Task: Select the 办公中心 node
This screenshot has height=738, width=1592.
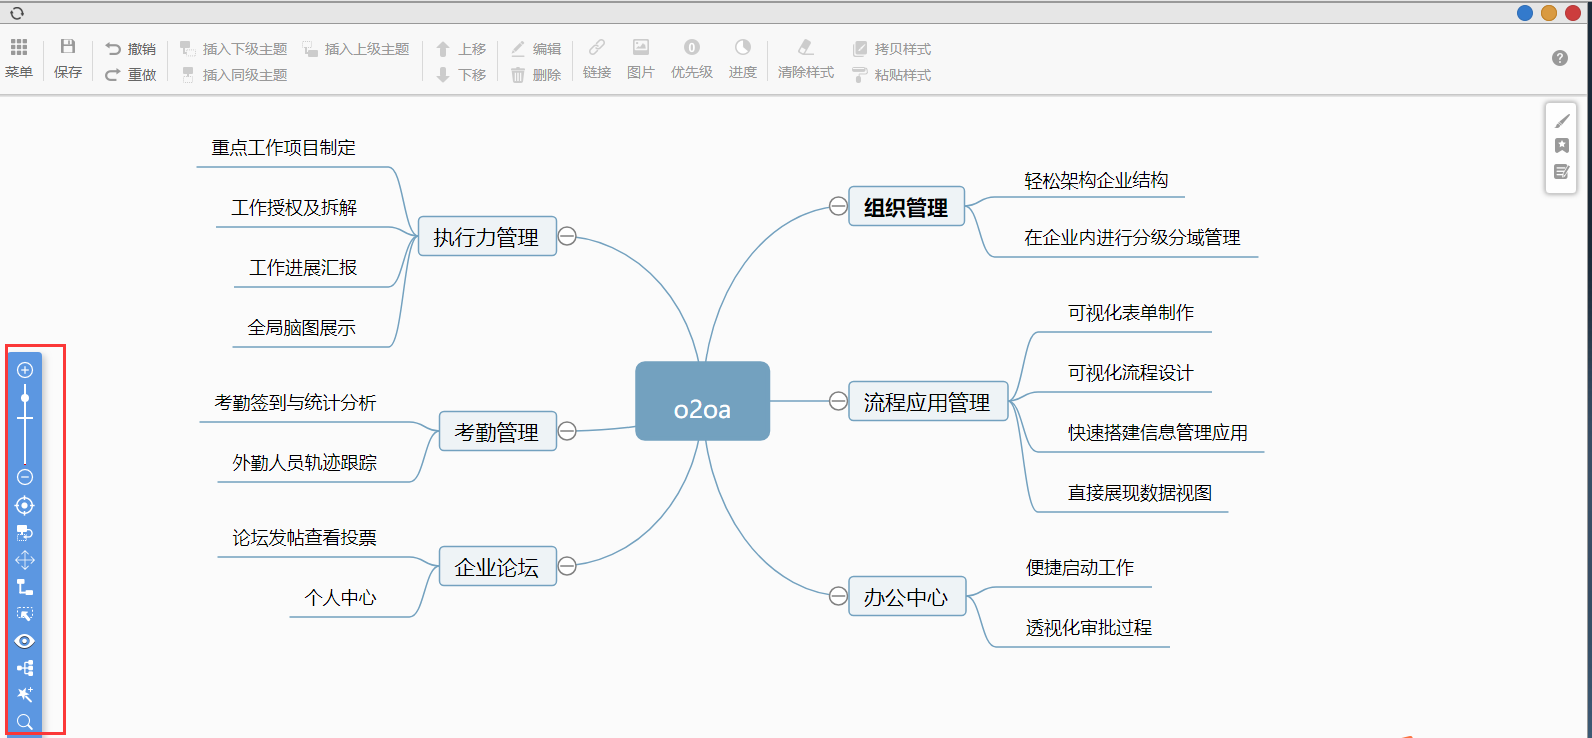Action: [906, 596]
